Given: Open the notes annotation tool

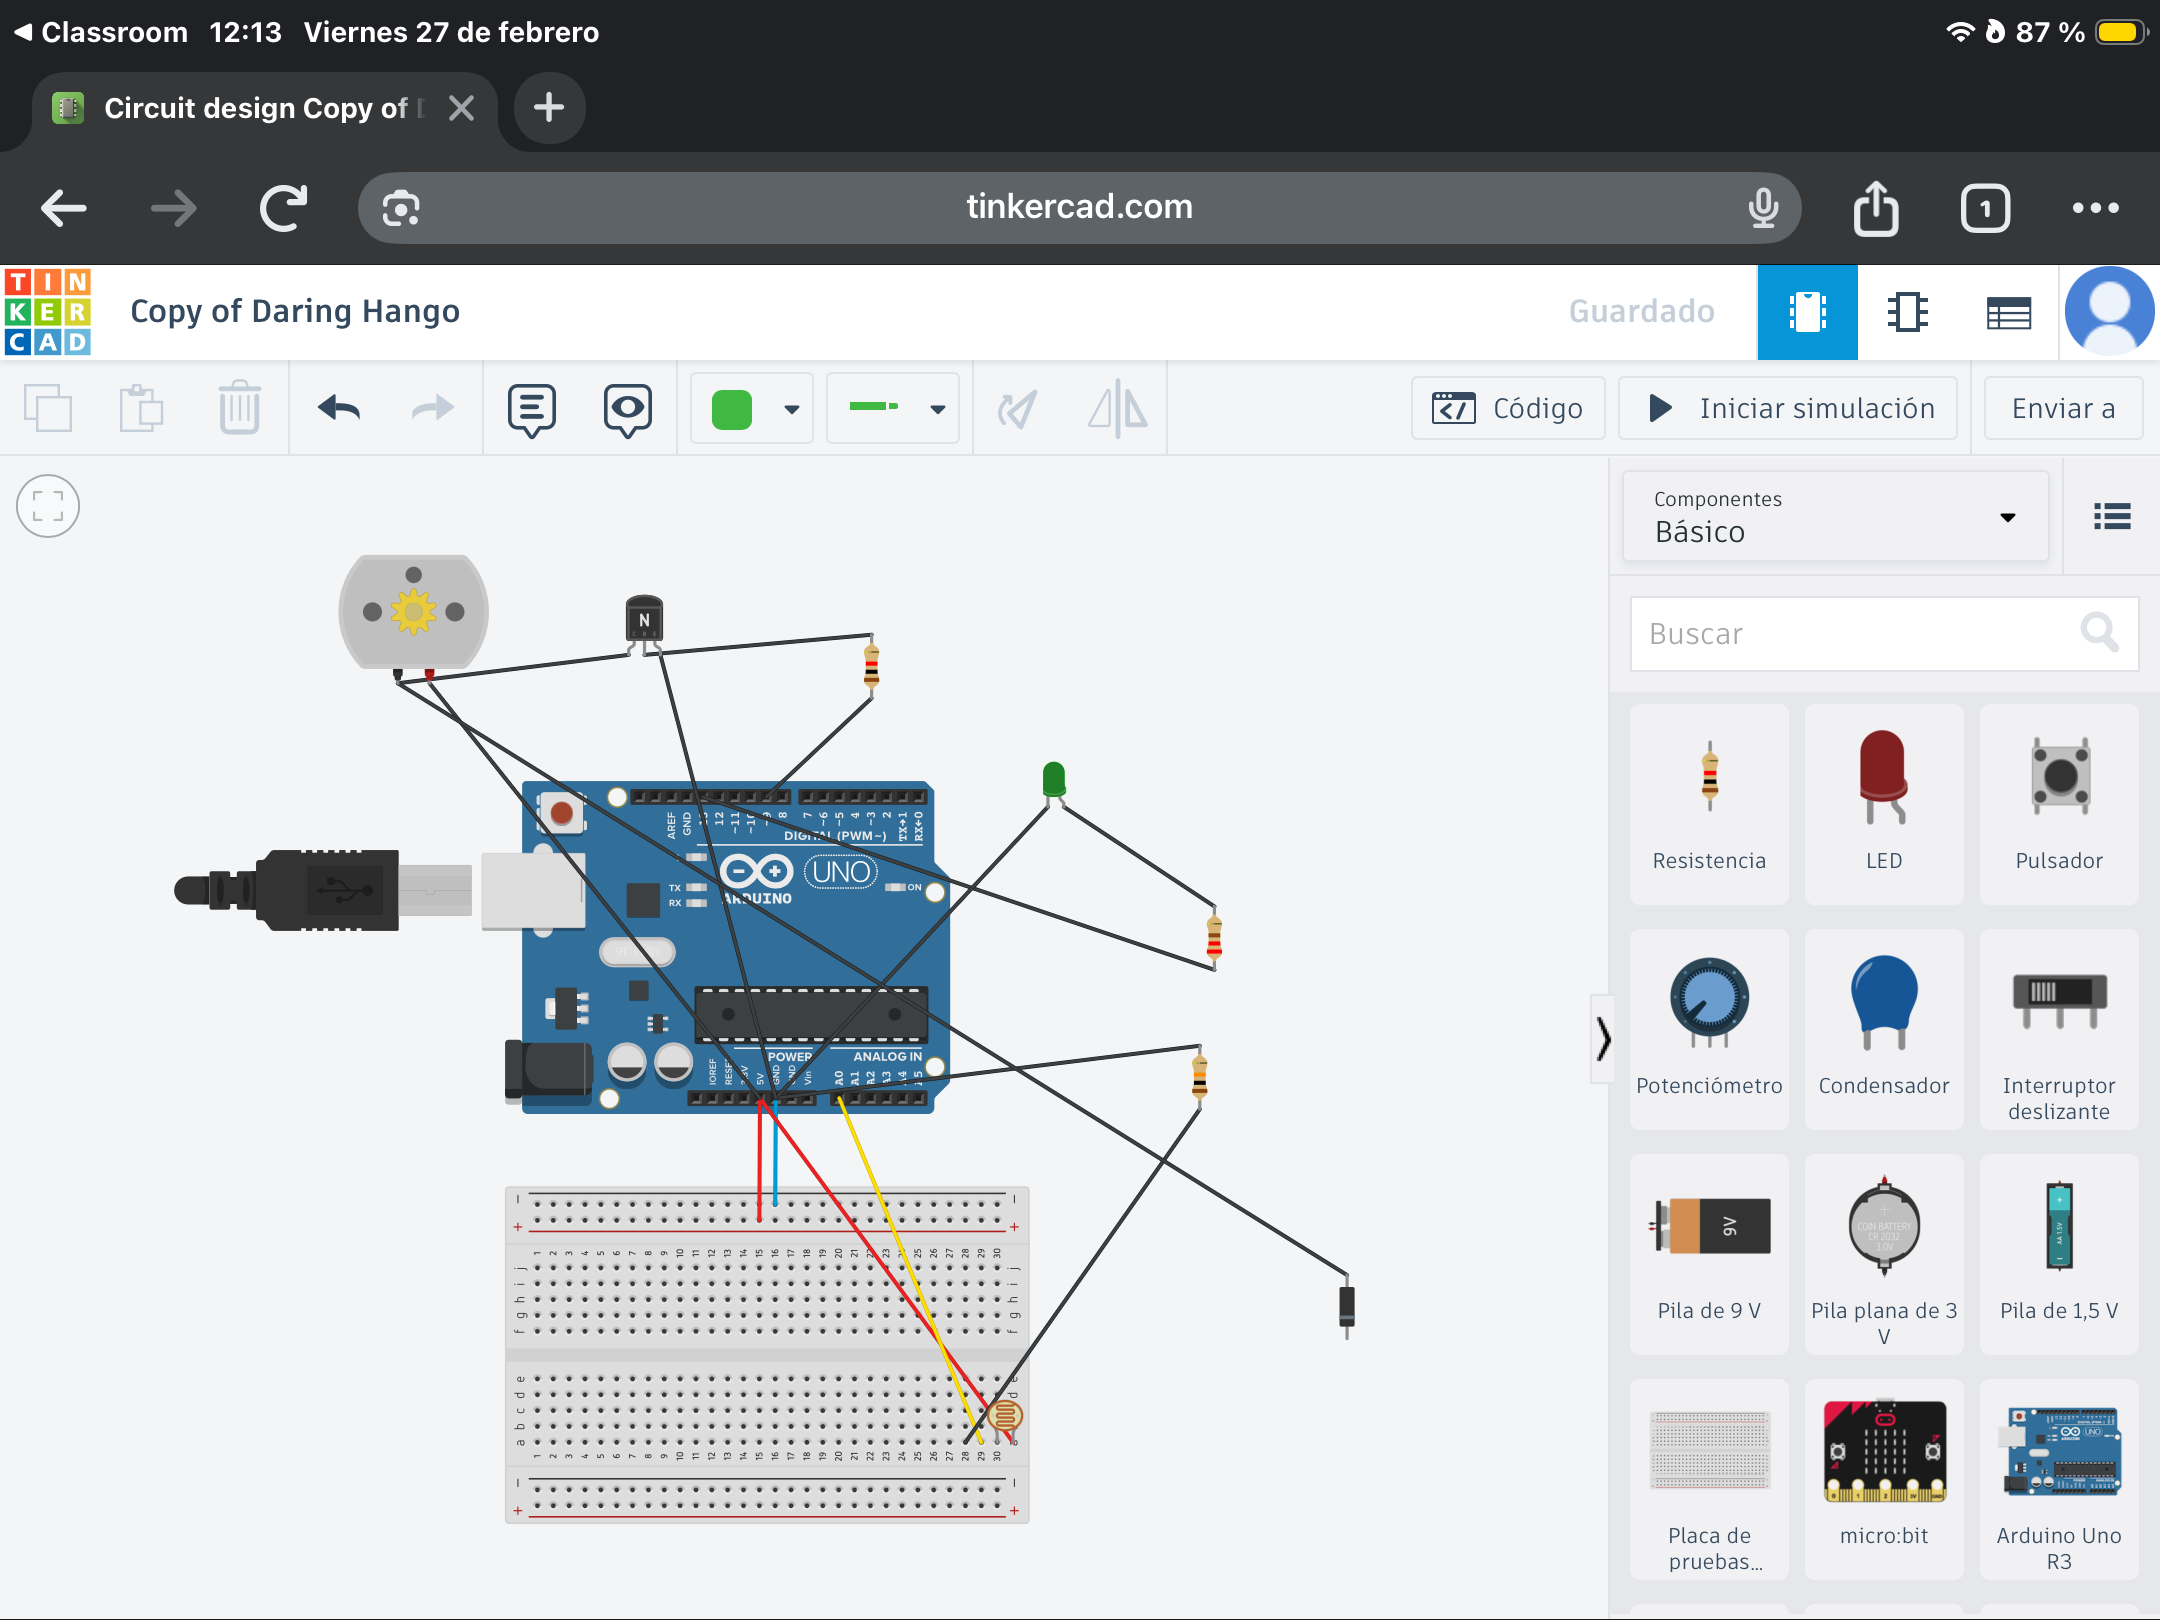Looking at the screenshot, I should tap(531, 409).
